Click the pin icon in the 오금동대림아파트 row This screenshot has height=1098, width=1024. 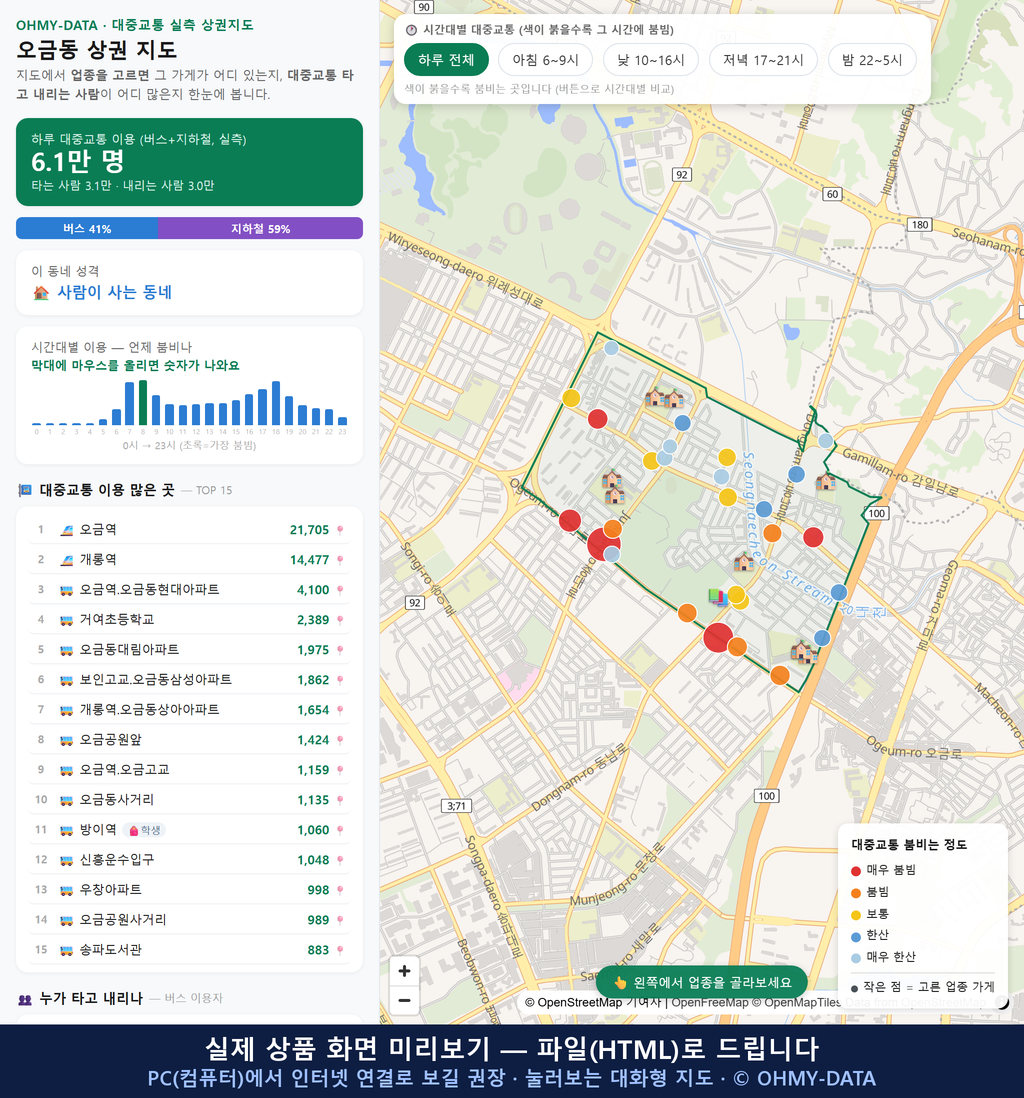[x=340, y=650]
